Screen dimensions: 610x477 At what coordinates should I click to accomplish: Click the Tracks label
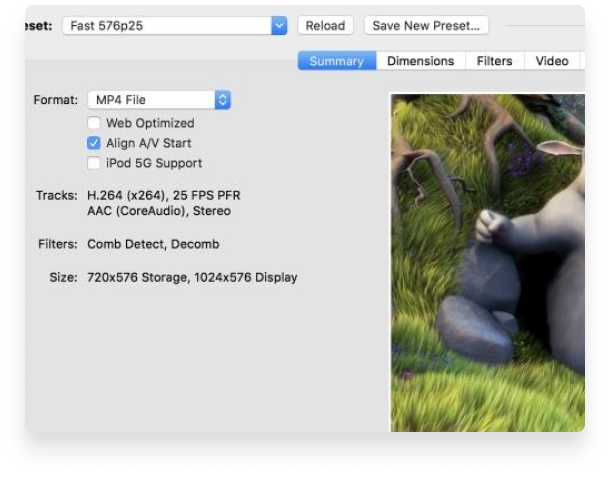click(56, 195)
